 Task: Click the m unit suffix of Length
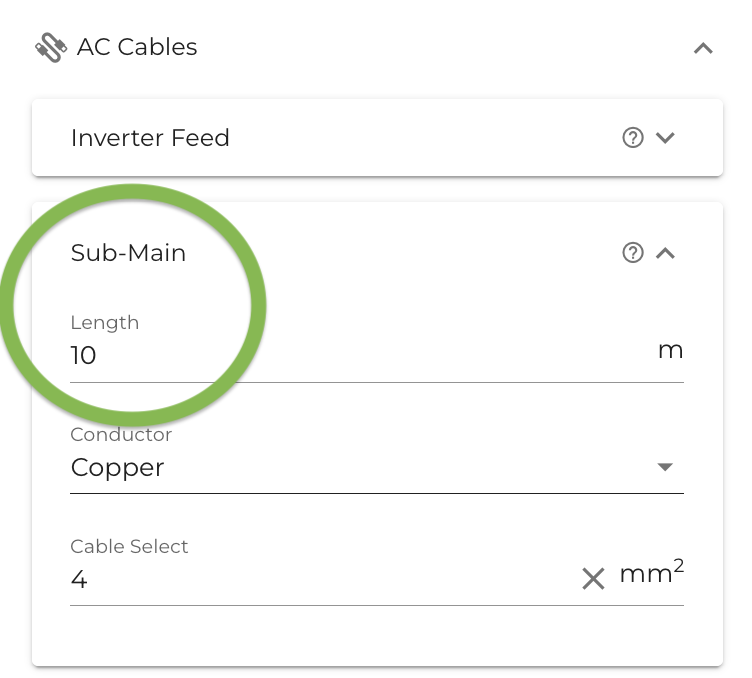point(670,351)
